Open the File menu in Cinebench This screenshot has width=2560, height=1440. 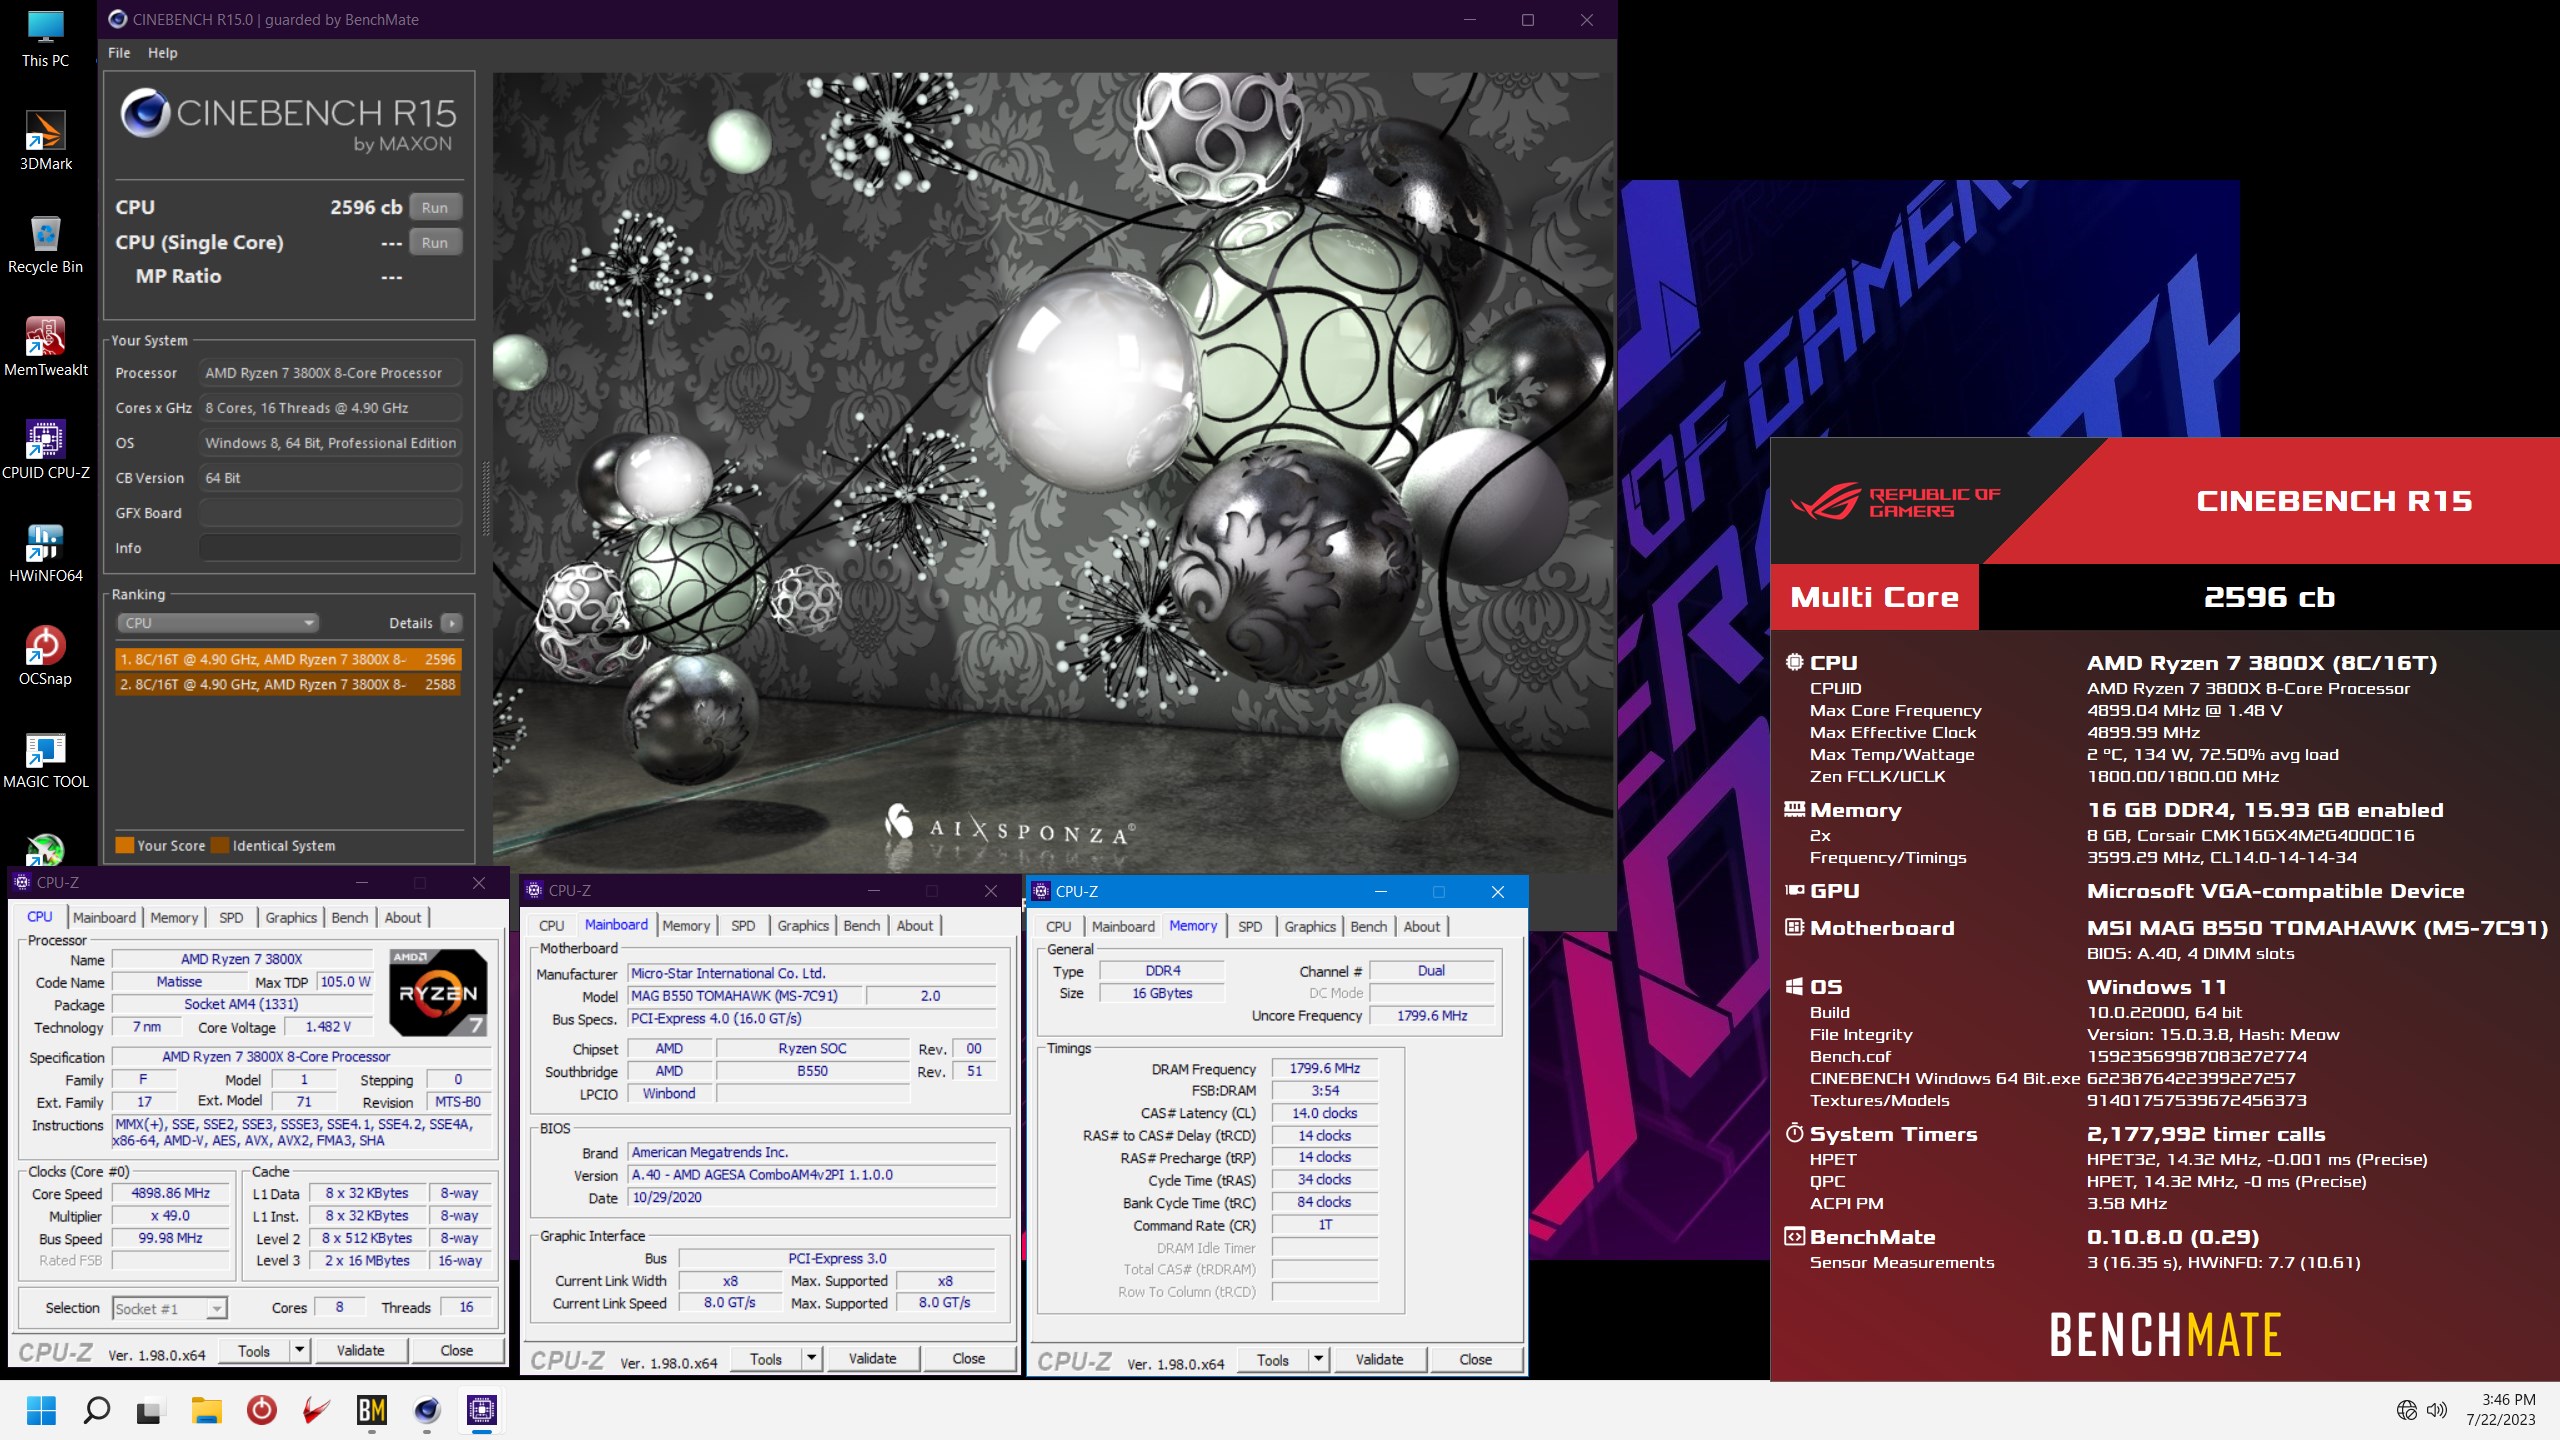pyautogui.click(x=119, y=53)
